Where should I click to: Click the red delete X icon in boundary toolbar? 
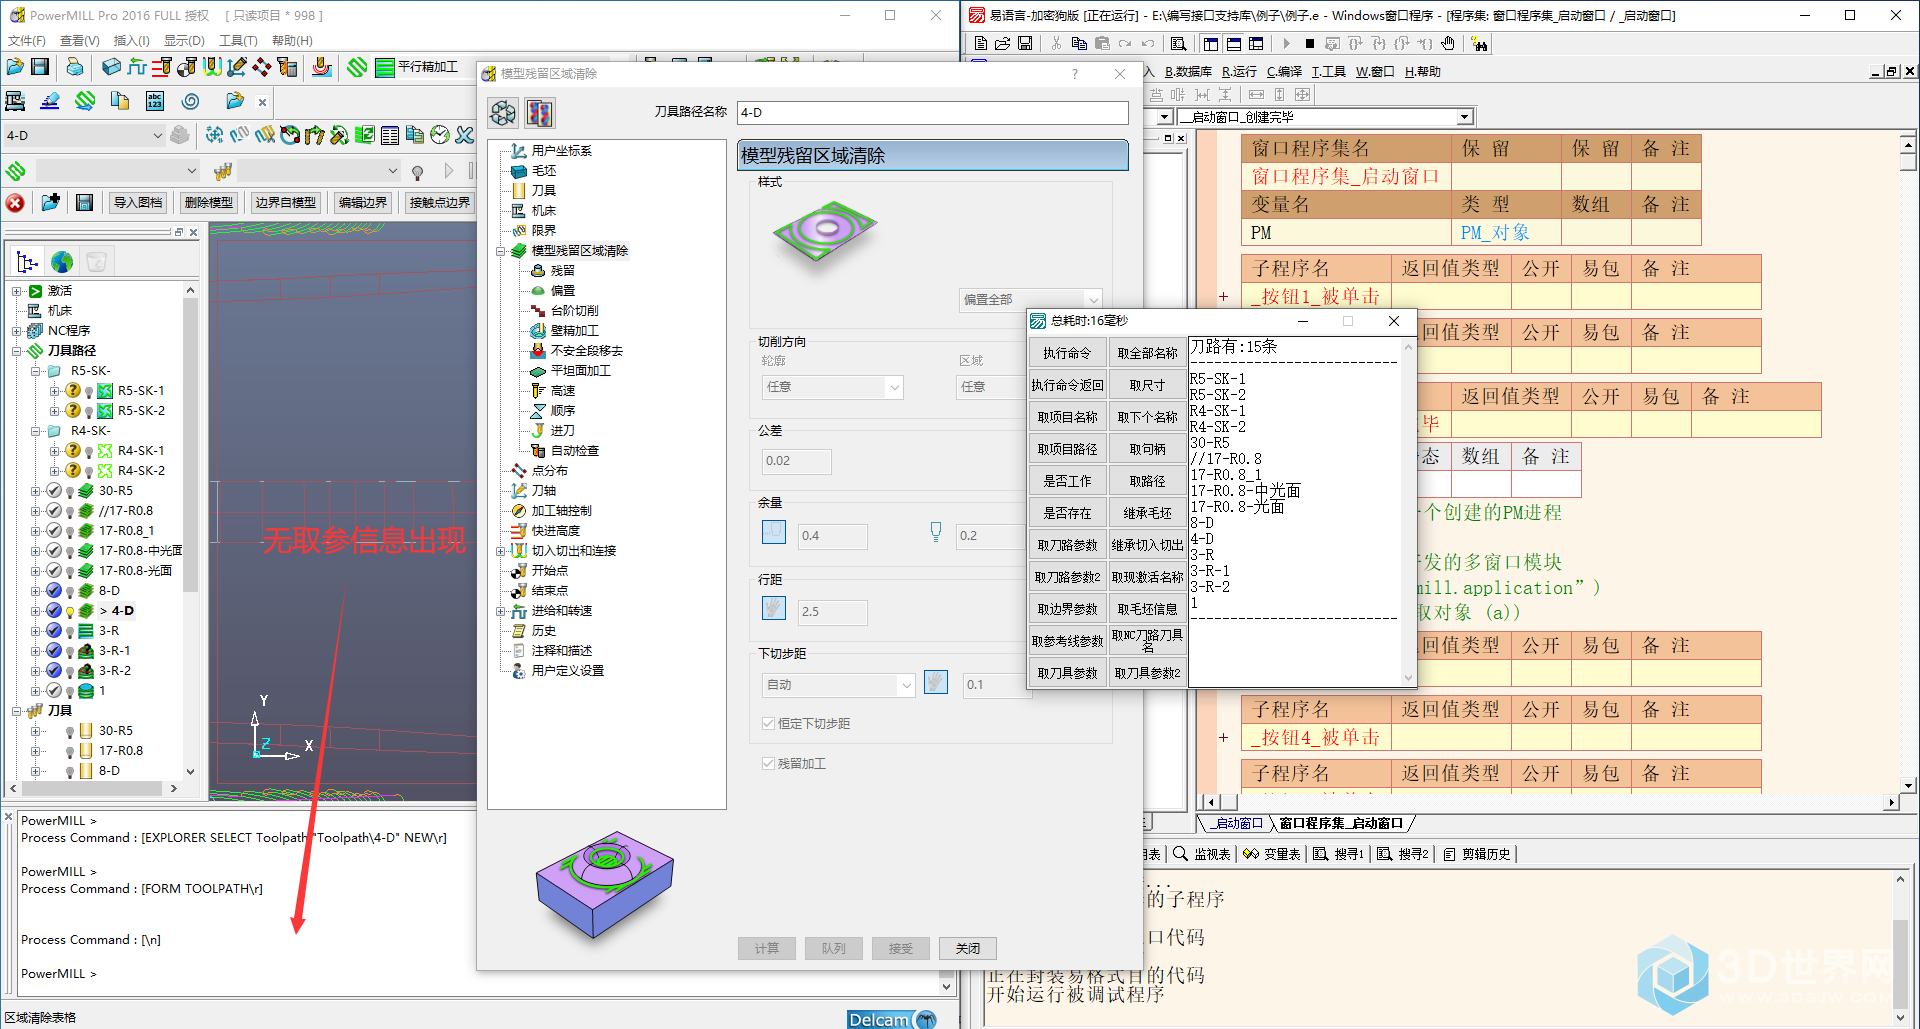(x=15, y=203)
